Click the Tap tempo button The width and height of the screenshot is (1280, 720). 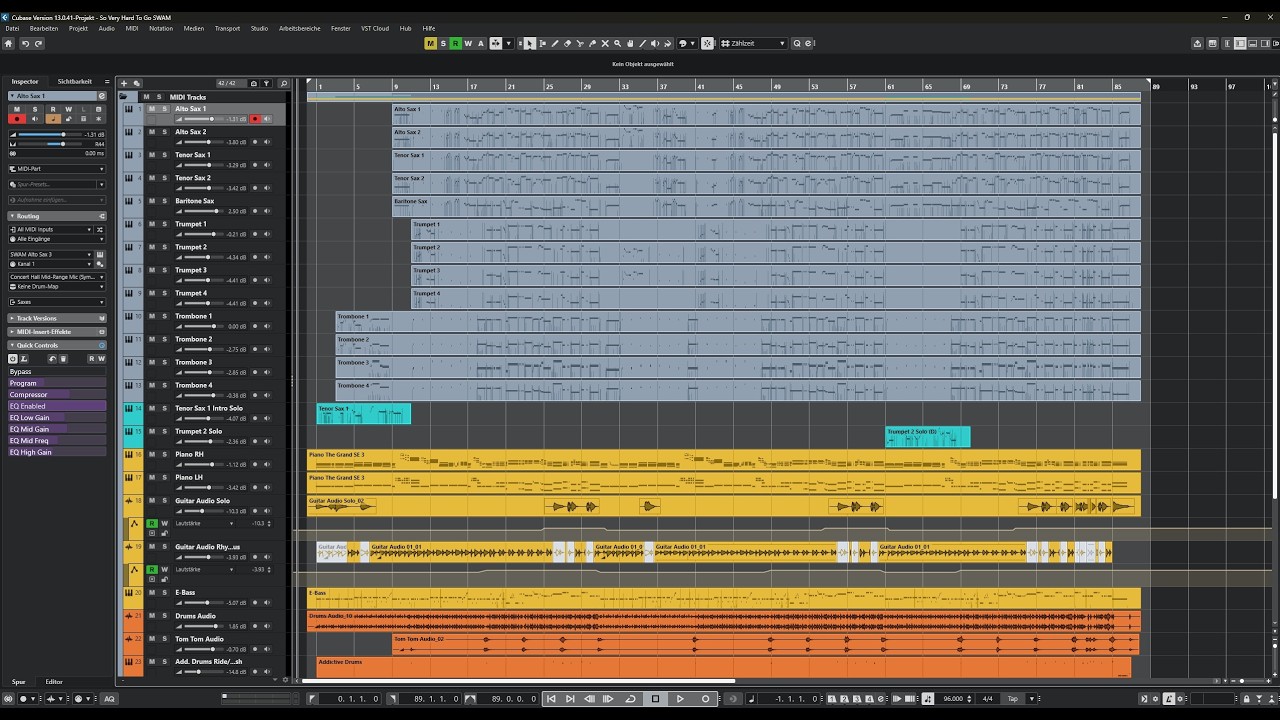1012,699
